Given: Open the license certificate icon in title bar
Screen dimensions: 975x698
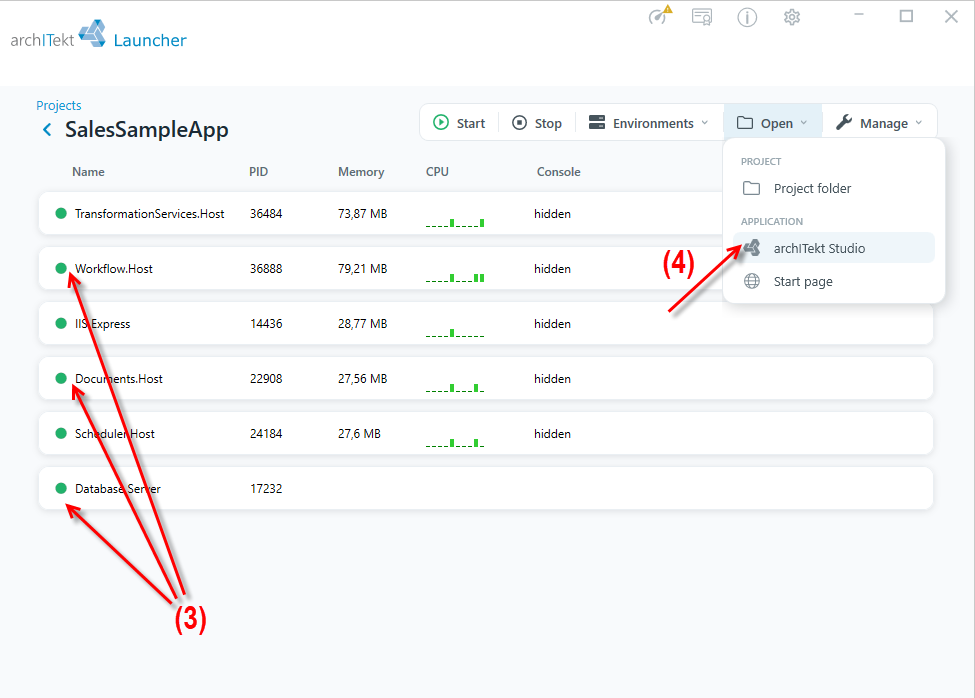Looking at the screenshot, I should coord(702,17).
